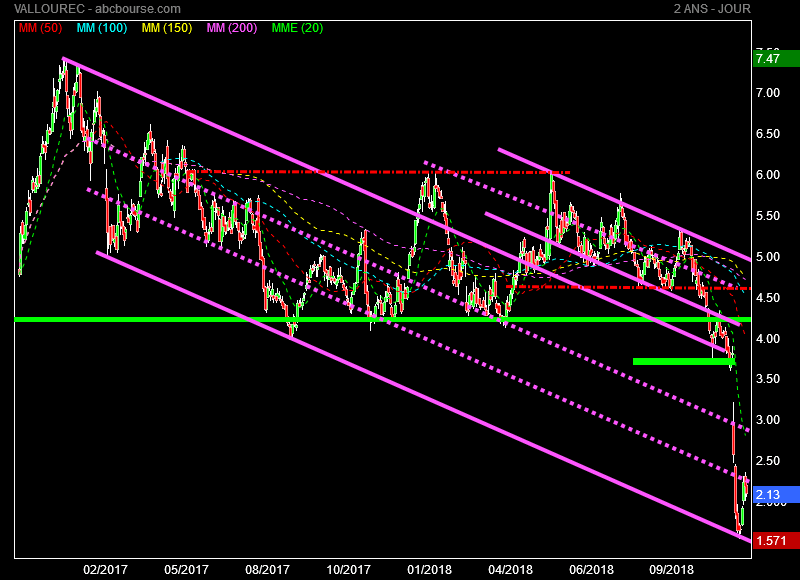Image resolution: width=800 pixels, height=580 pixels.
Task: Click the 02/2017 date axis label
Action: point(106,569)
